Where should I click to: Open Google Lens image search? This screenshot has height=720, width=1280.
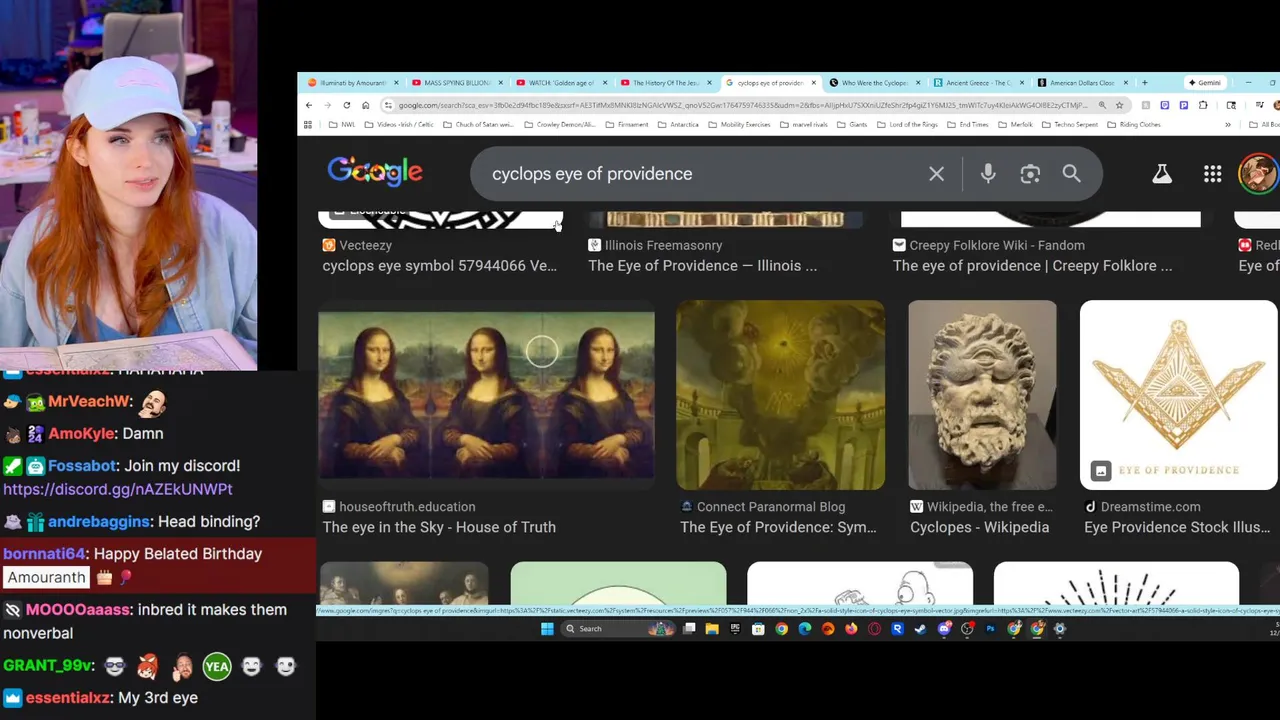(x=1030, y=174)
